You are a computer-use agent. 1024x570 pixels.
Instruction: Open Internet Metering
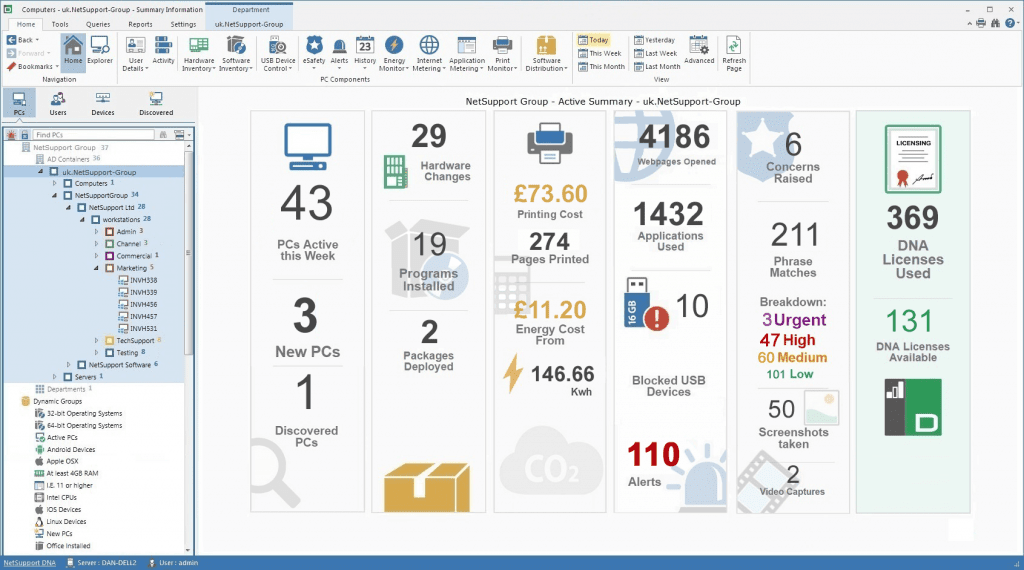tap(429, 54)
